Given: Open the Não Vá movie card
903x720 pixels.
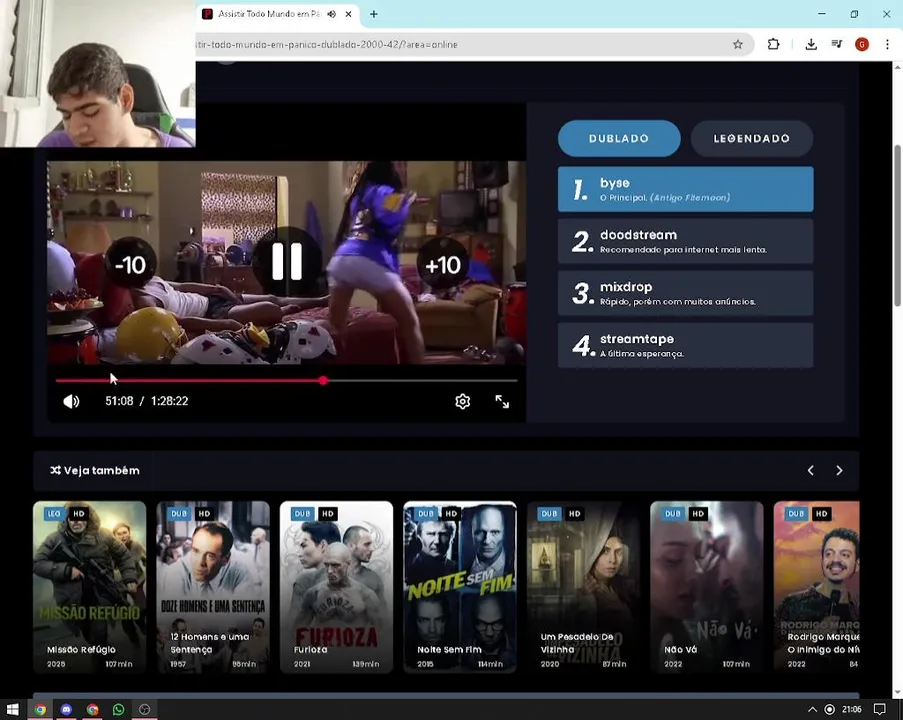Looking at the screenshot, I should click(x=707, y=586).
